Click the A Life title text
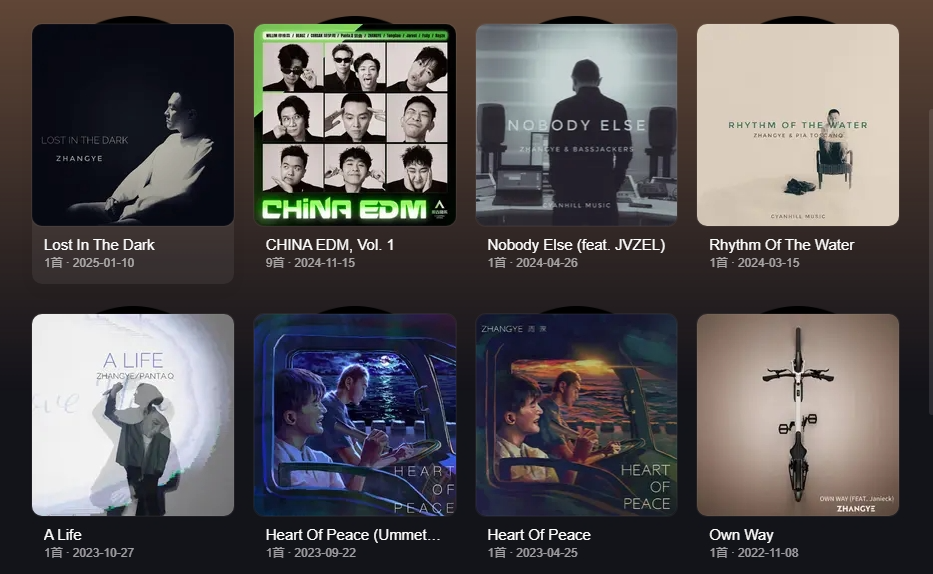Screen dimensions: 933x574 (62, 535)
